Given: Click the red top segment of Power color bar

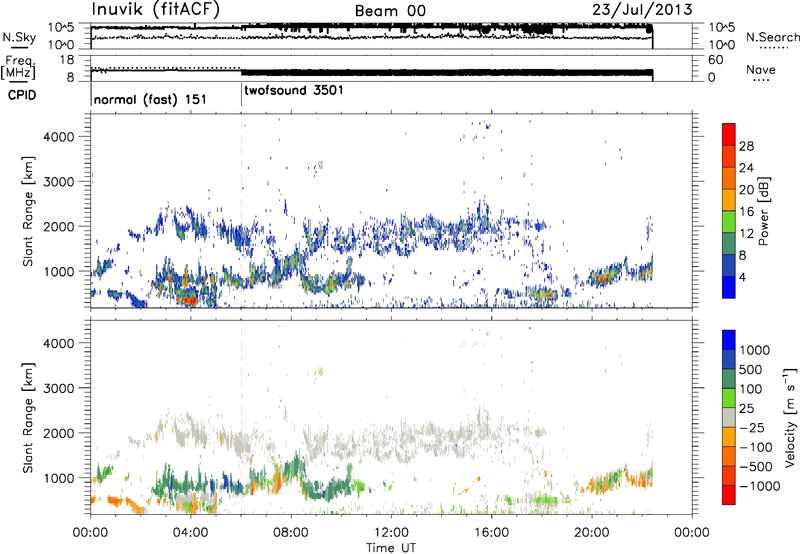Looking at the screenshot, I should click(x=729, y=134).
